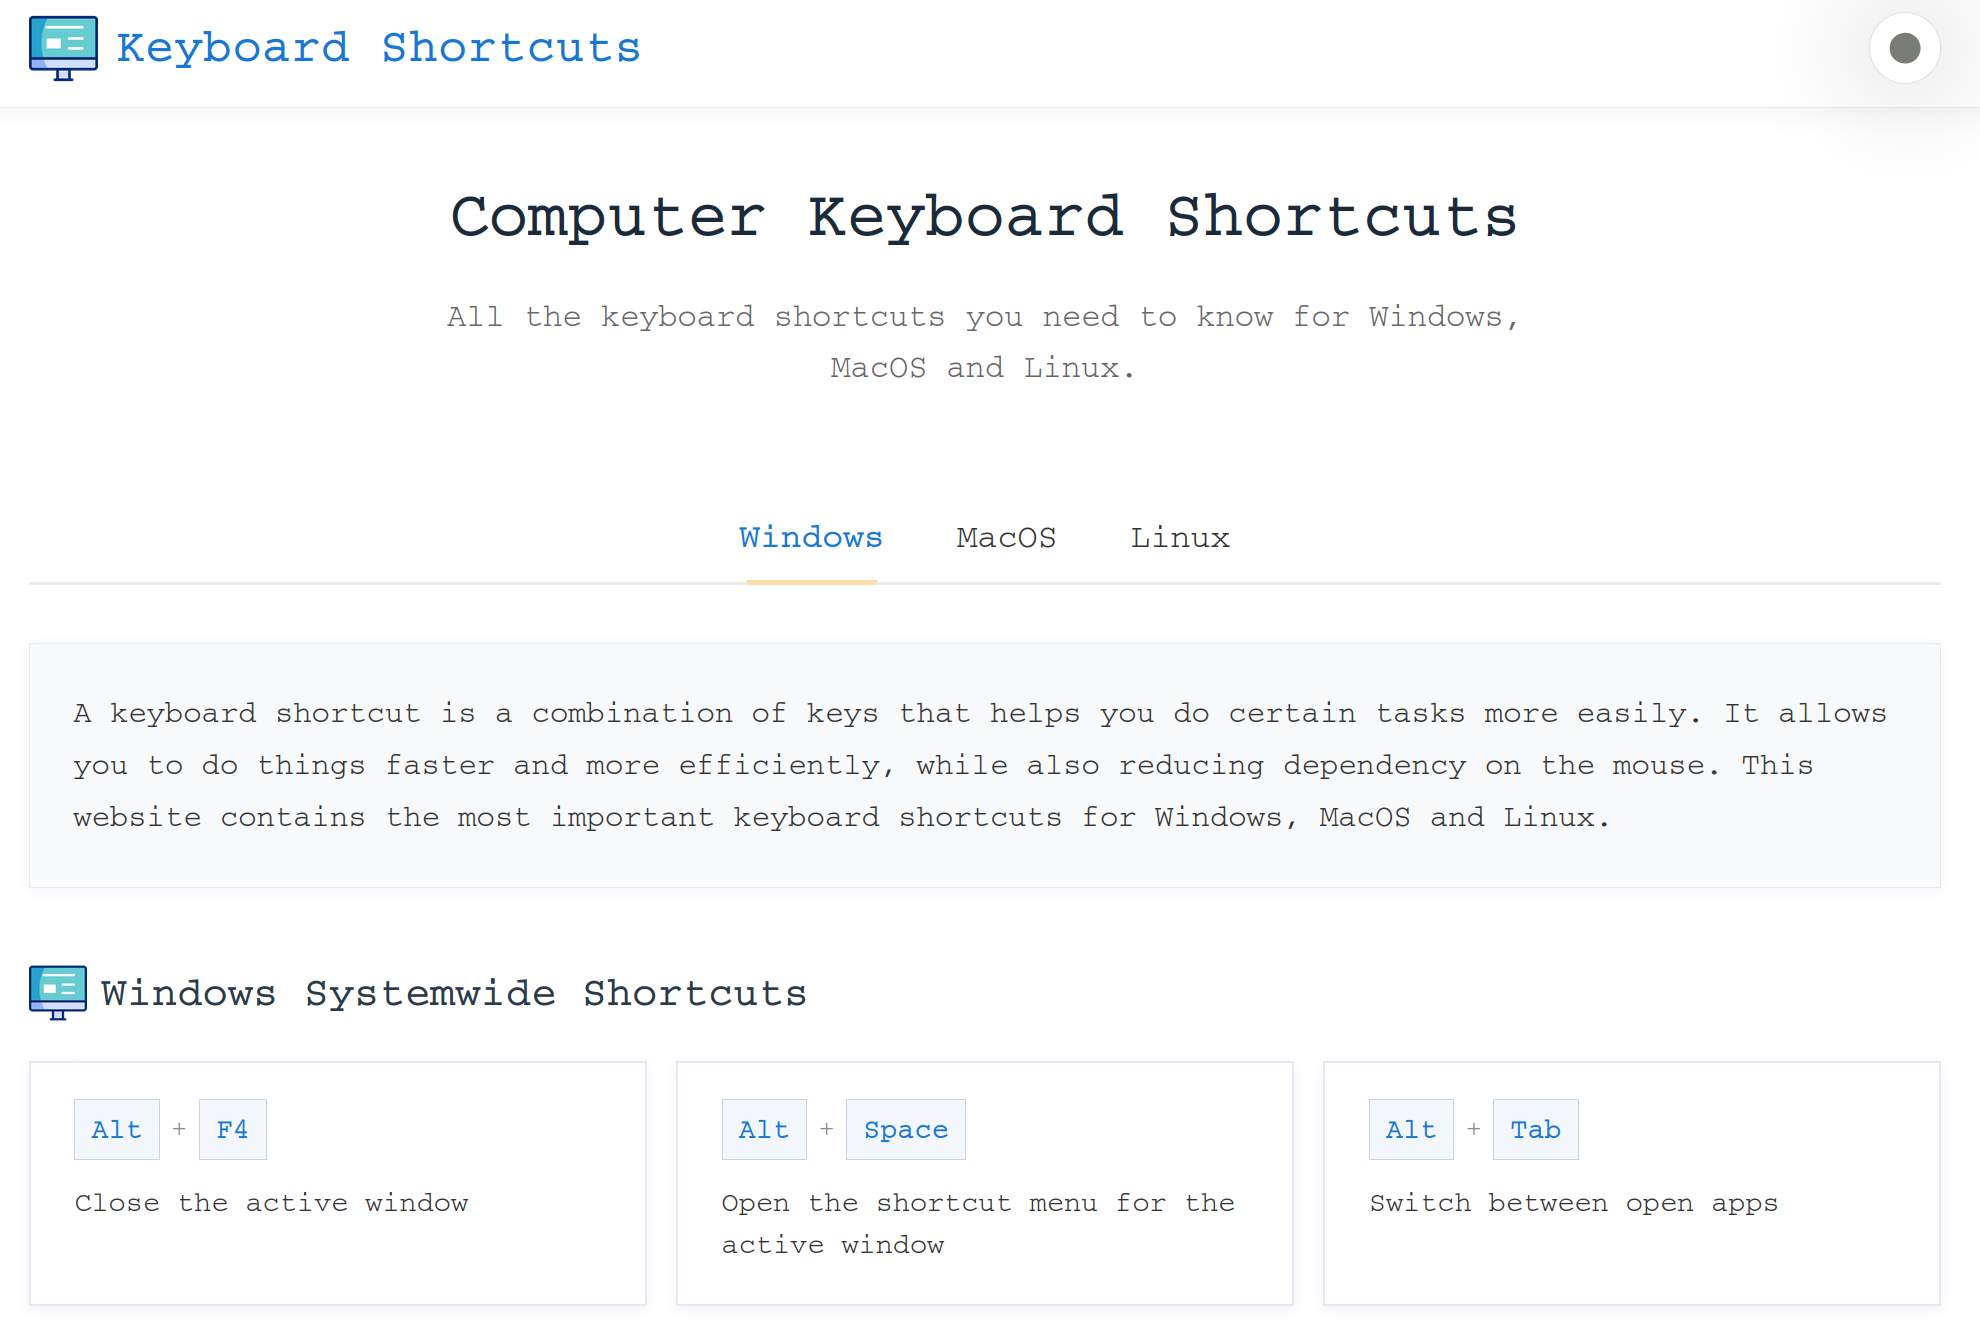This screenshot has height=1326, width=1980.
Task: Click the Open the shortcut menu description text
Action: pyautogui.click(x=978, y=1224)
